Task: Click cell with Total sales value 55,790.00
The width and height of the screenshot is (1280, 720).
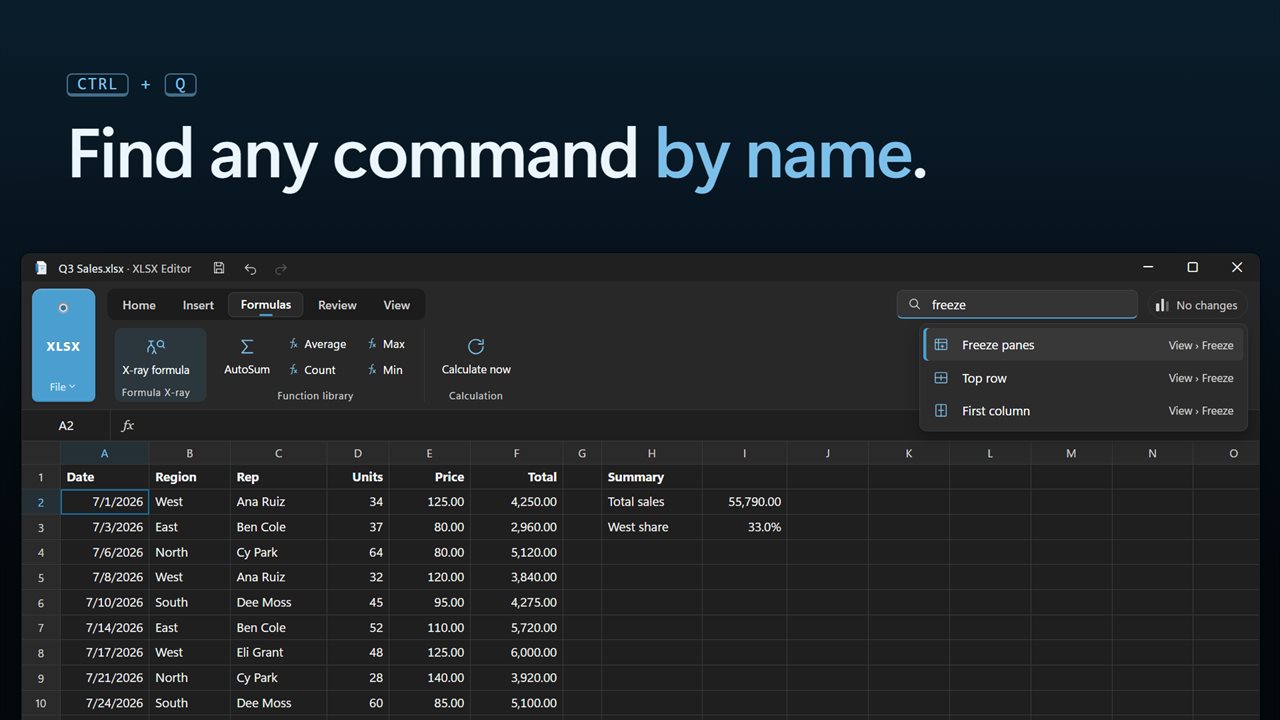Action: pyautogui.click(x=744, y=502)
